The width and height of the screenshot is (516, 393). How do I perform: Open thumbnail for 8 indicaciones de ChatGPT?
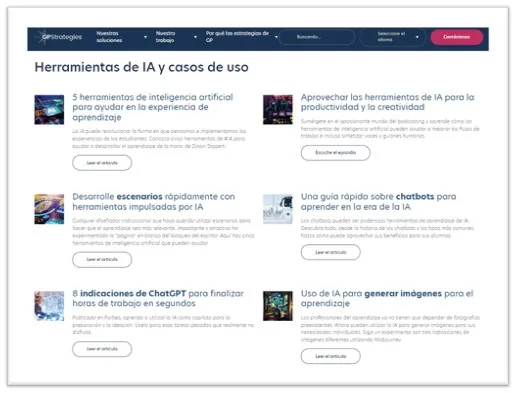[49, 306]
